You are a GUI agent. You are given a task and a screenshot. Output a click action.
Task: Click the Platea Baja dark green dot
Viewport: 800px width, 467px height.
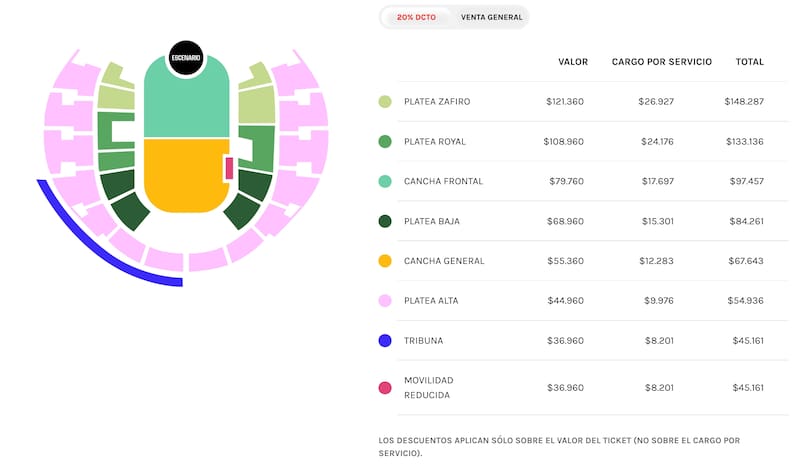click(385, 221)
